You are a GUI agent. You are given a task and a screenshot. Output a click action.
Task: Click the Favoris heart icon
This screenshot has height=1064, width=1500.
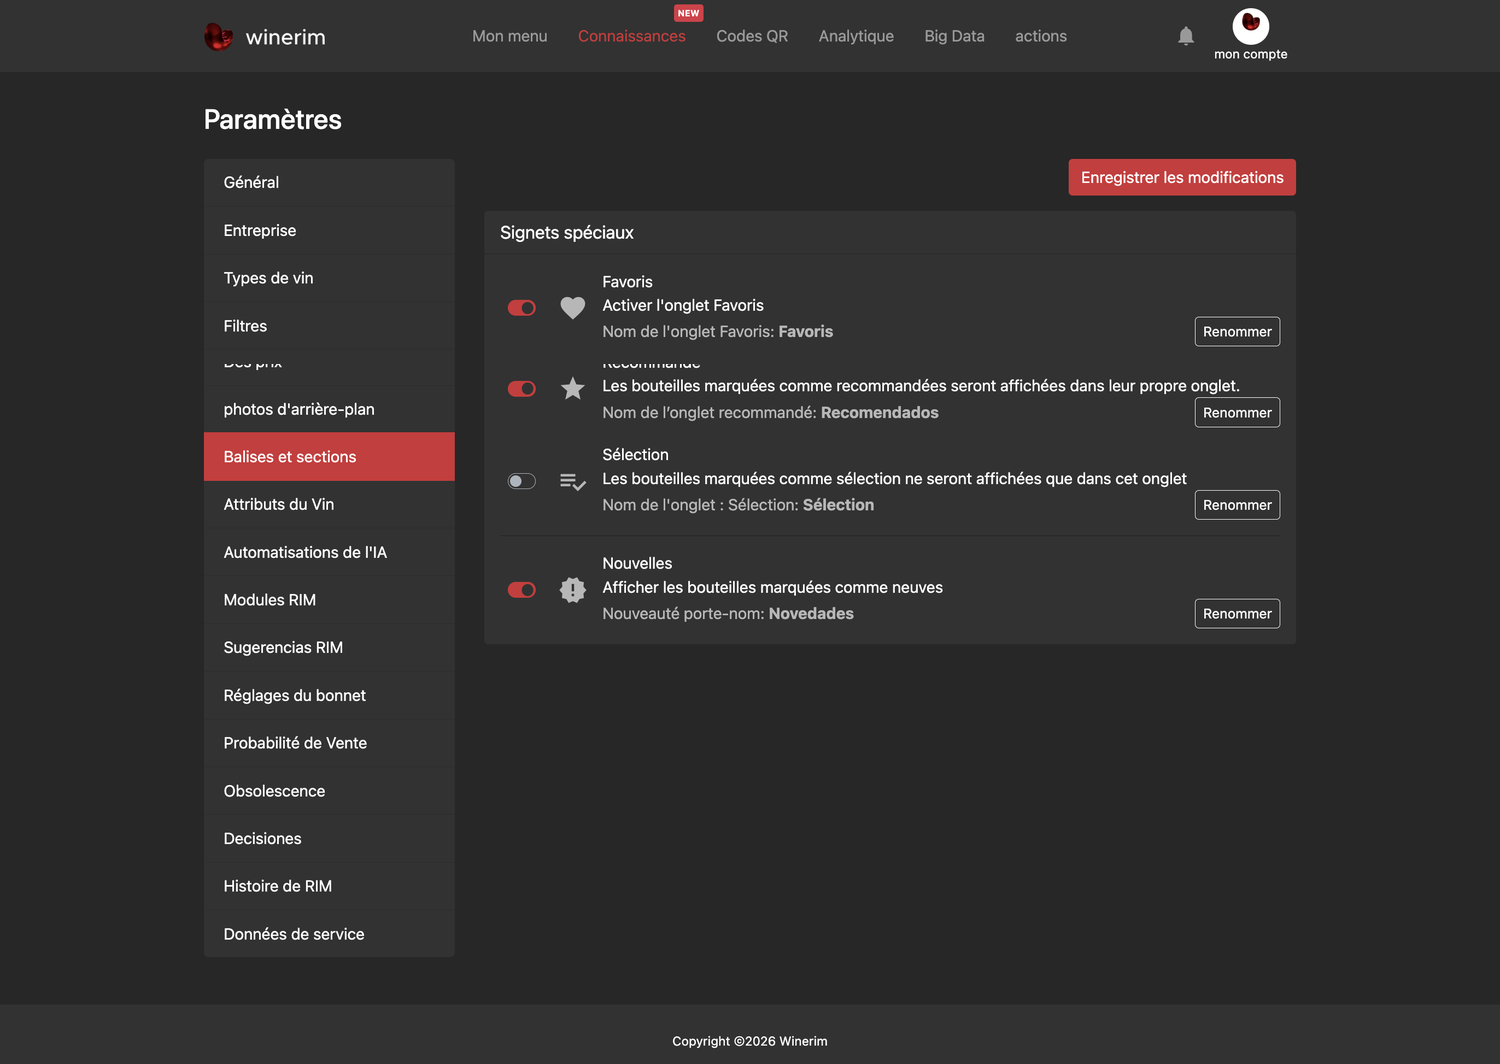[x=572, y=308]
